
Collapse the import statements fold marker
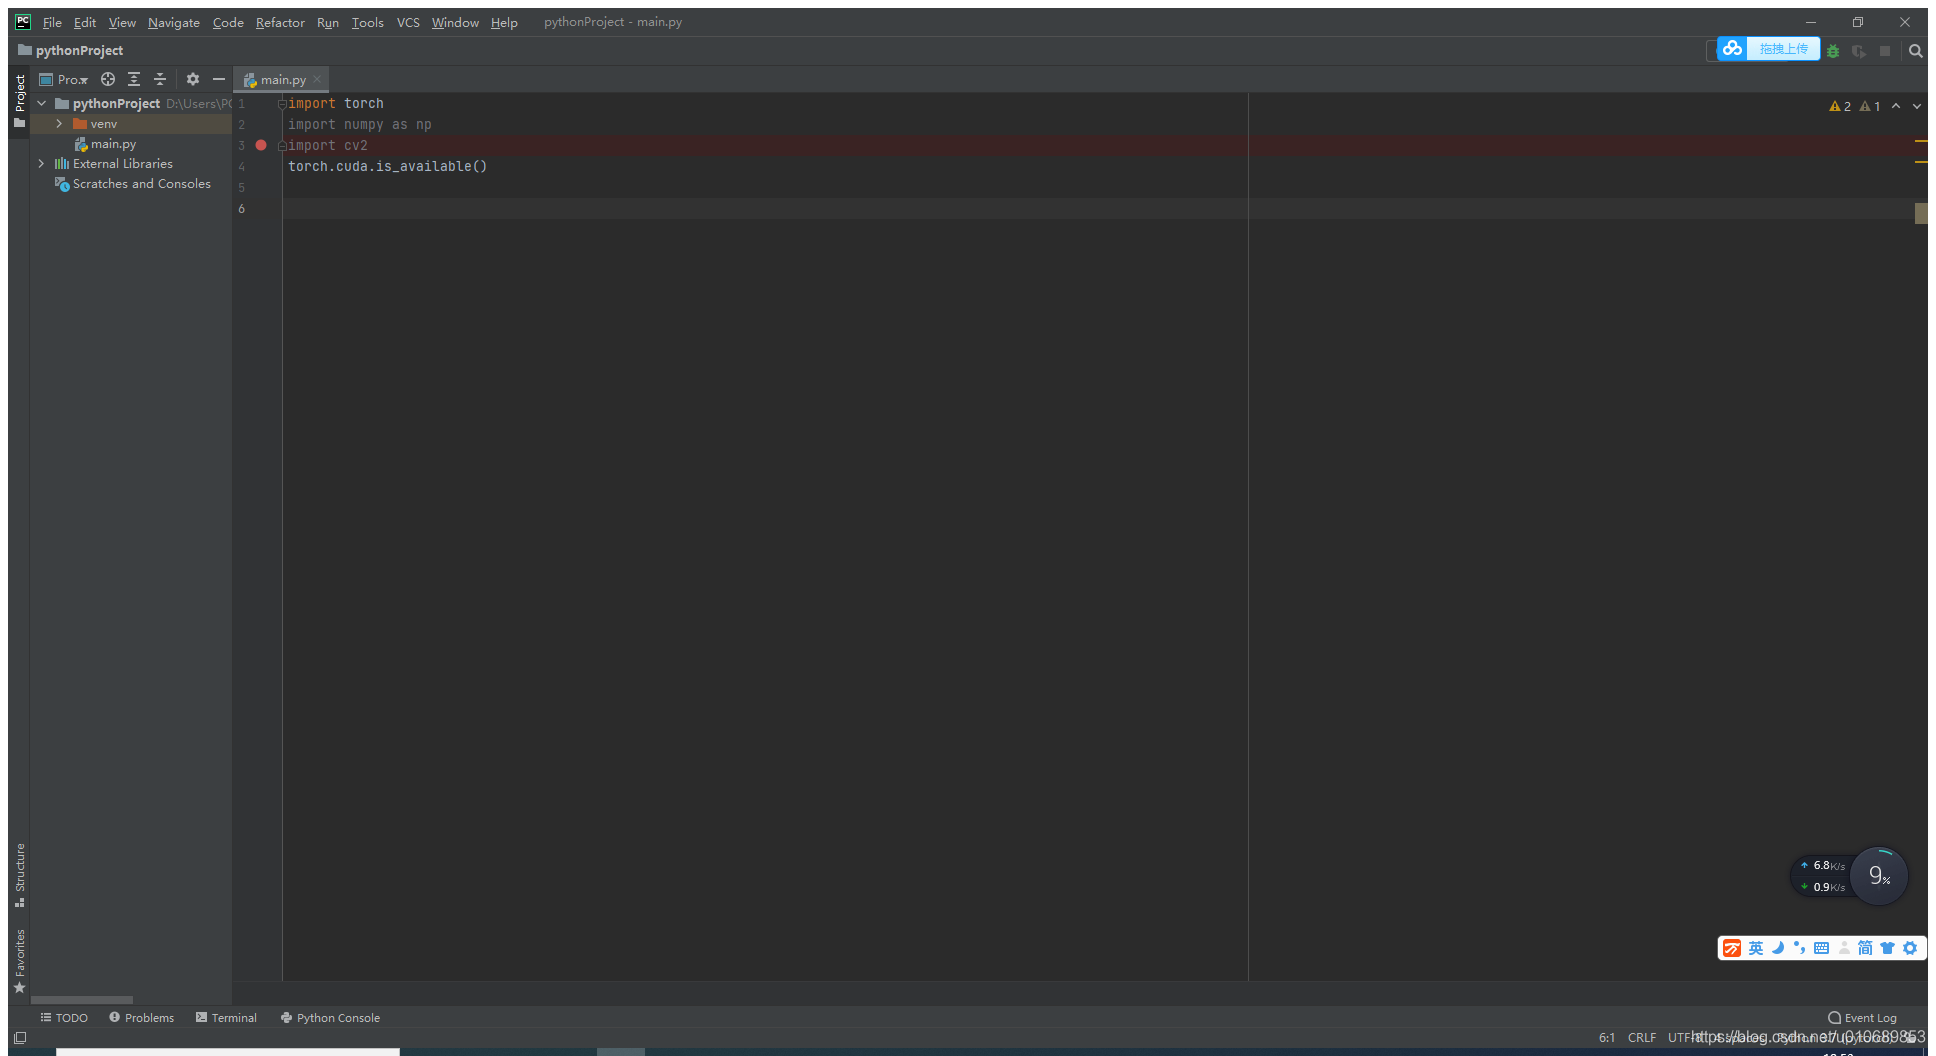(282, 103)
